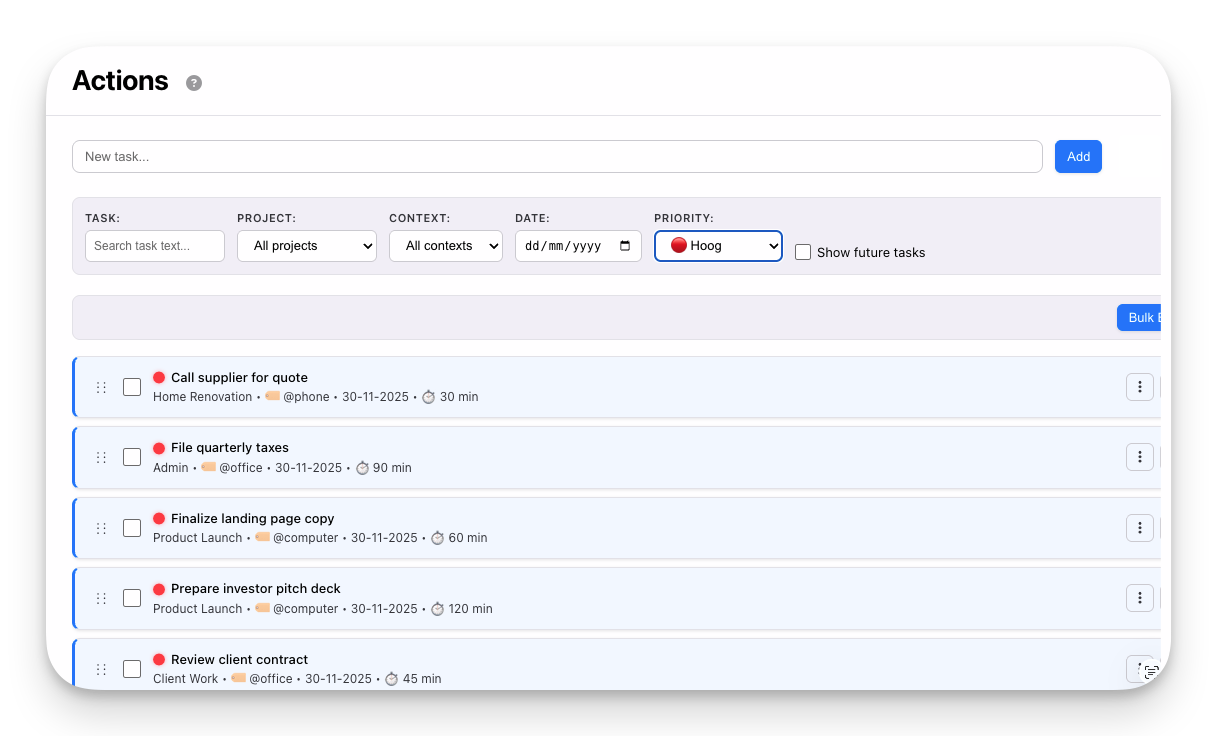Screen dimensions: 1217x736
Task: Open the All contexts dropdown
Action: pyautogui.click(x=446, y=246)
